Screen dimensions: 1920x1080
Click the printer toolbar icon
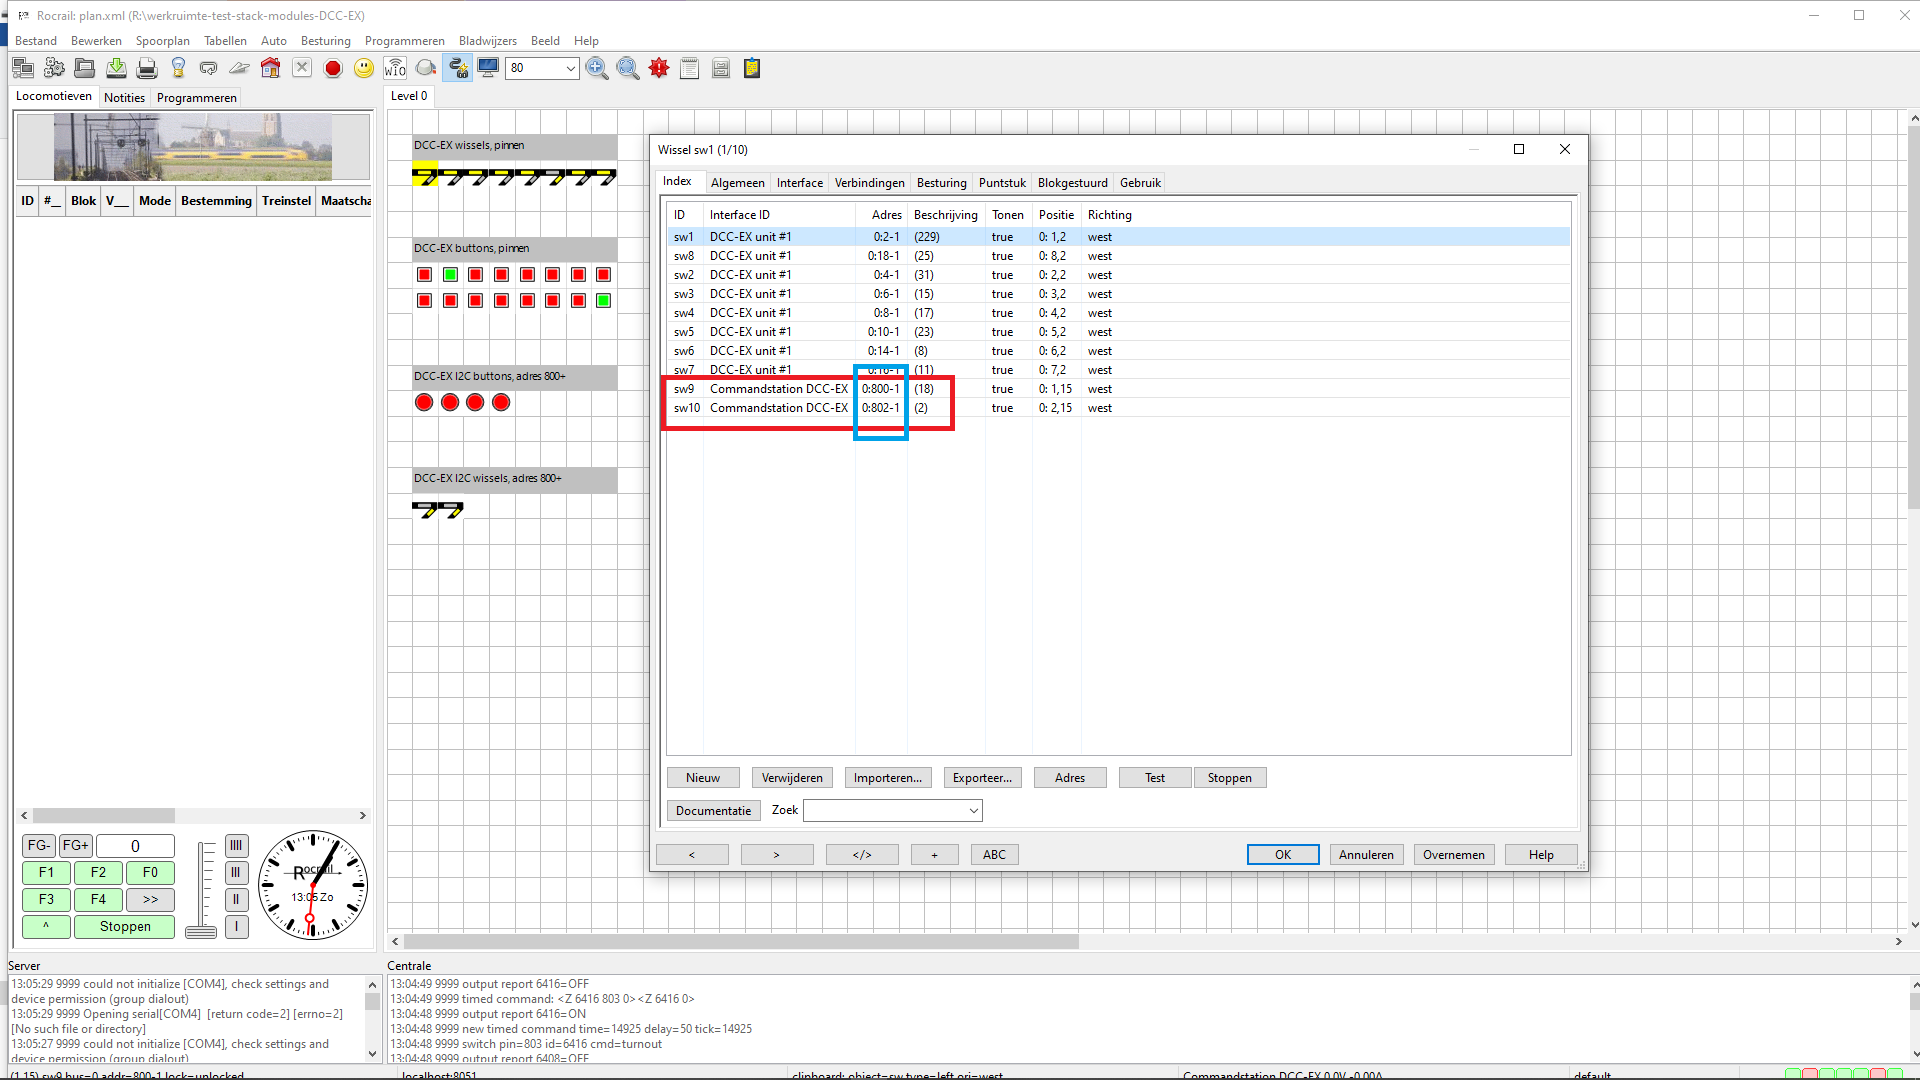click(x=147, y=68)
